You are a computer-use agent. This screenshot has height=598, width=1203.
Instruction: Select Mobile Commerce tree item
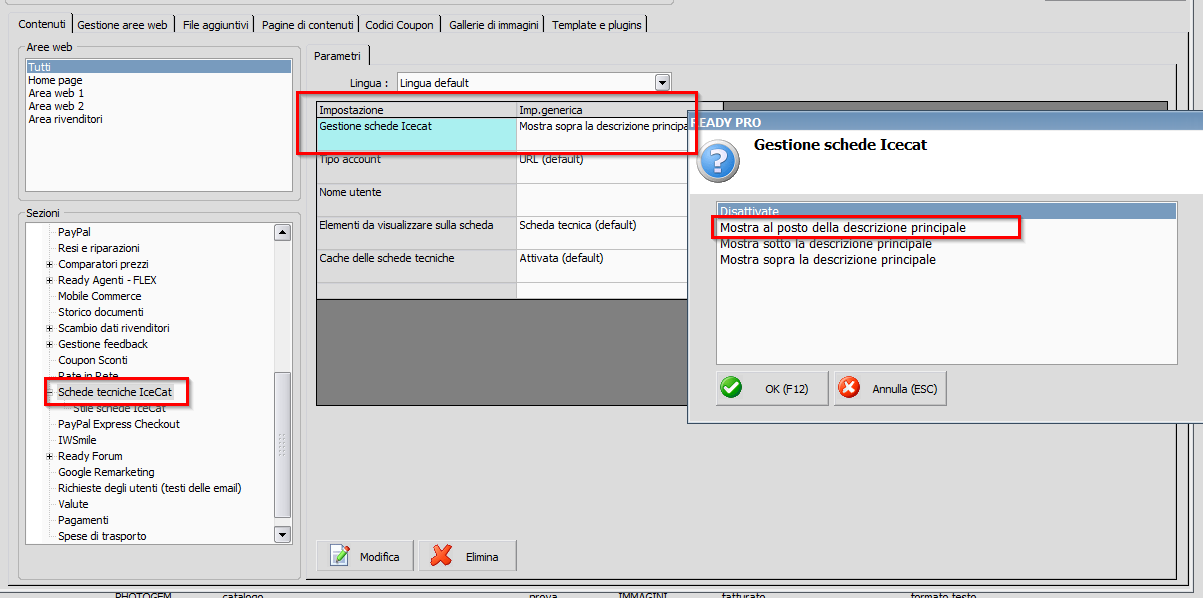coord(100,296)
